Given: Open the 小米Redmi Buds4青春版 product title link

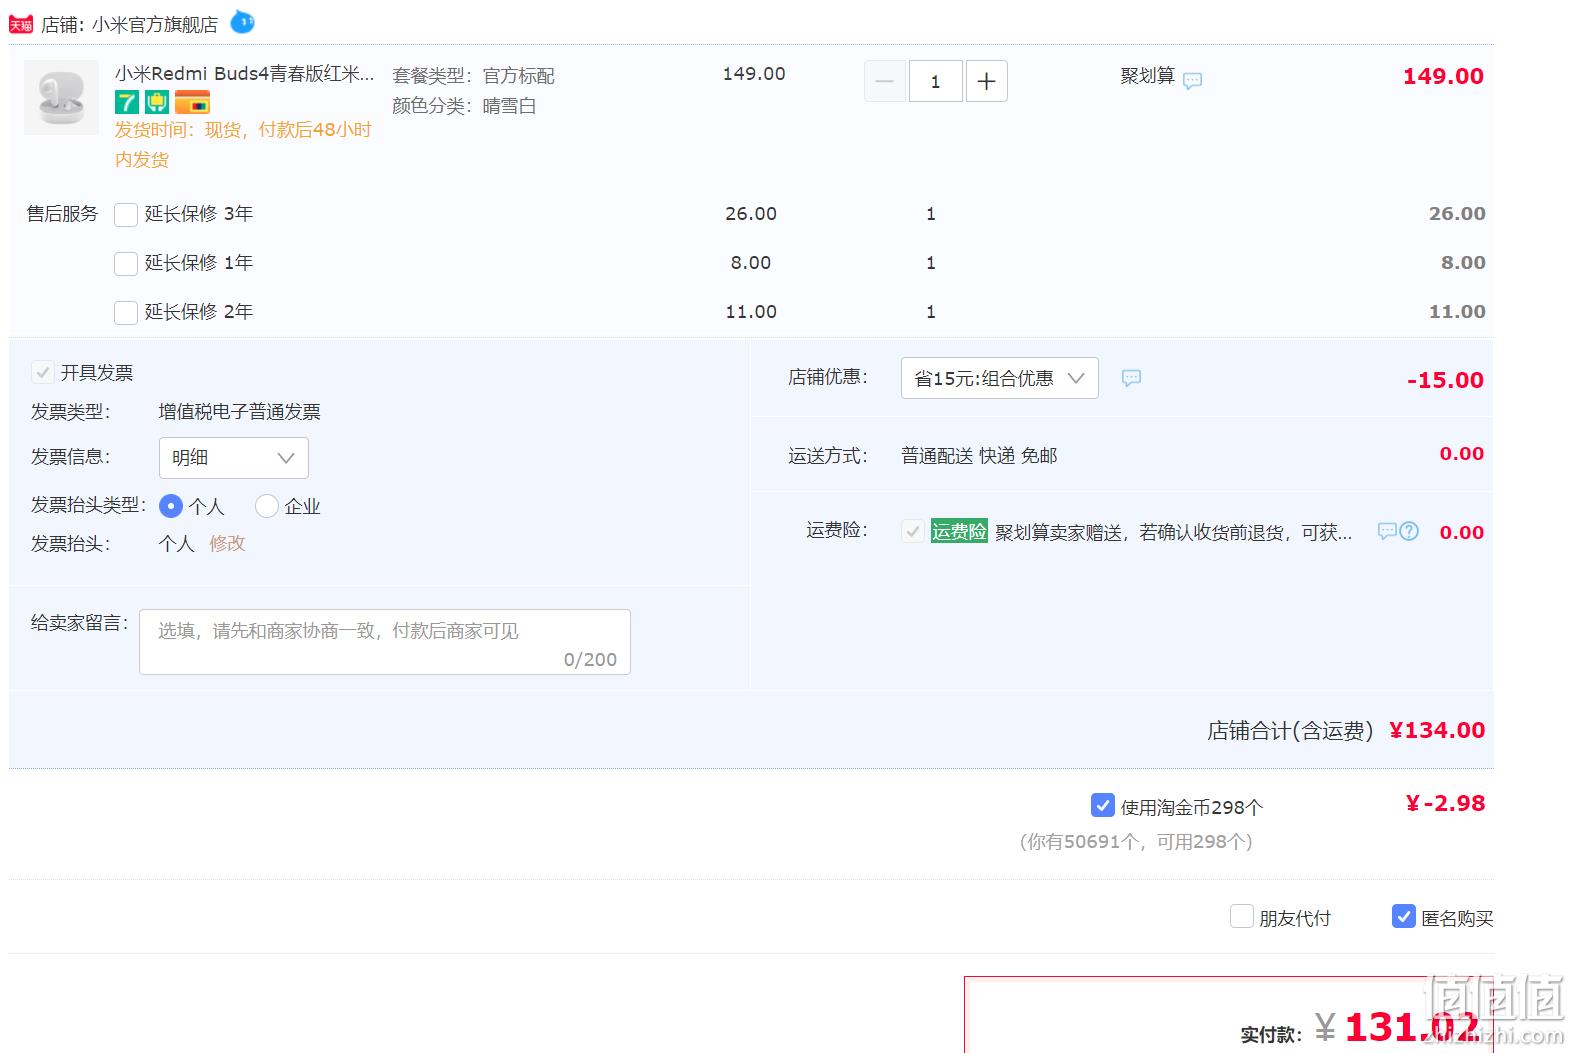Looking at the screenshot, I should pos(245,74).
